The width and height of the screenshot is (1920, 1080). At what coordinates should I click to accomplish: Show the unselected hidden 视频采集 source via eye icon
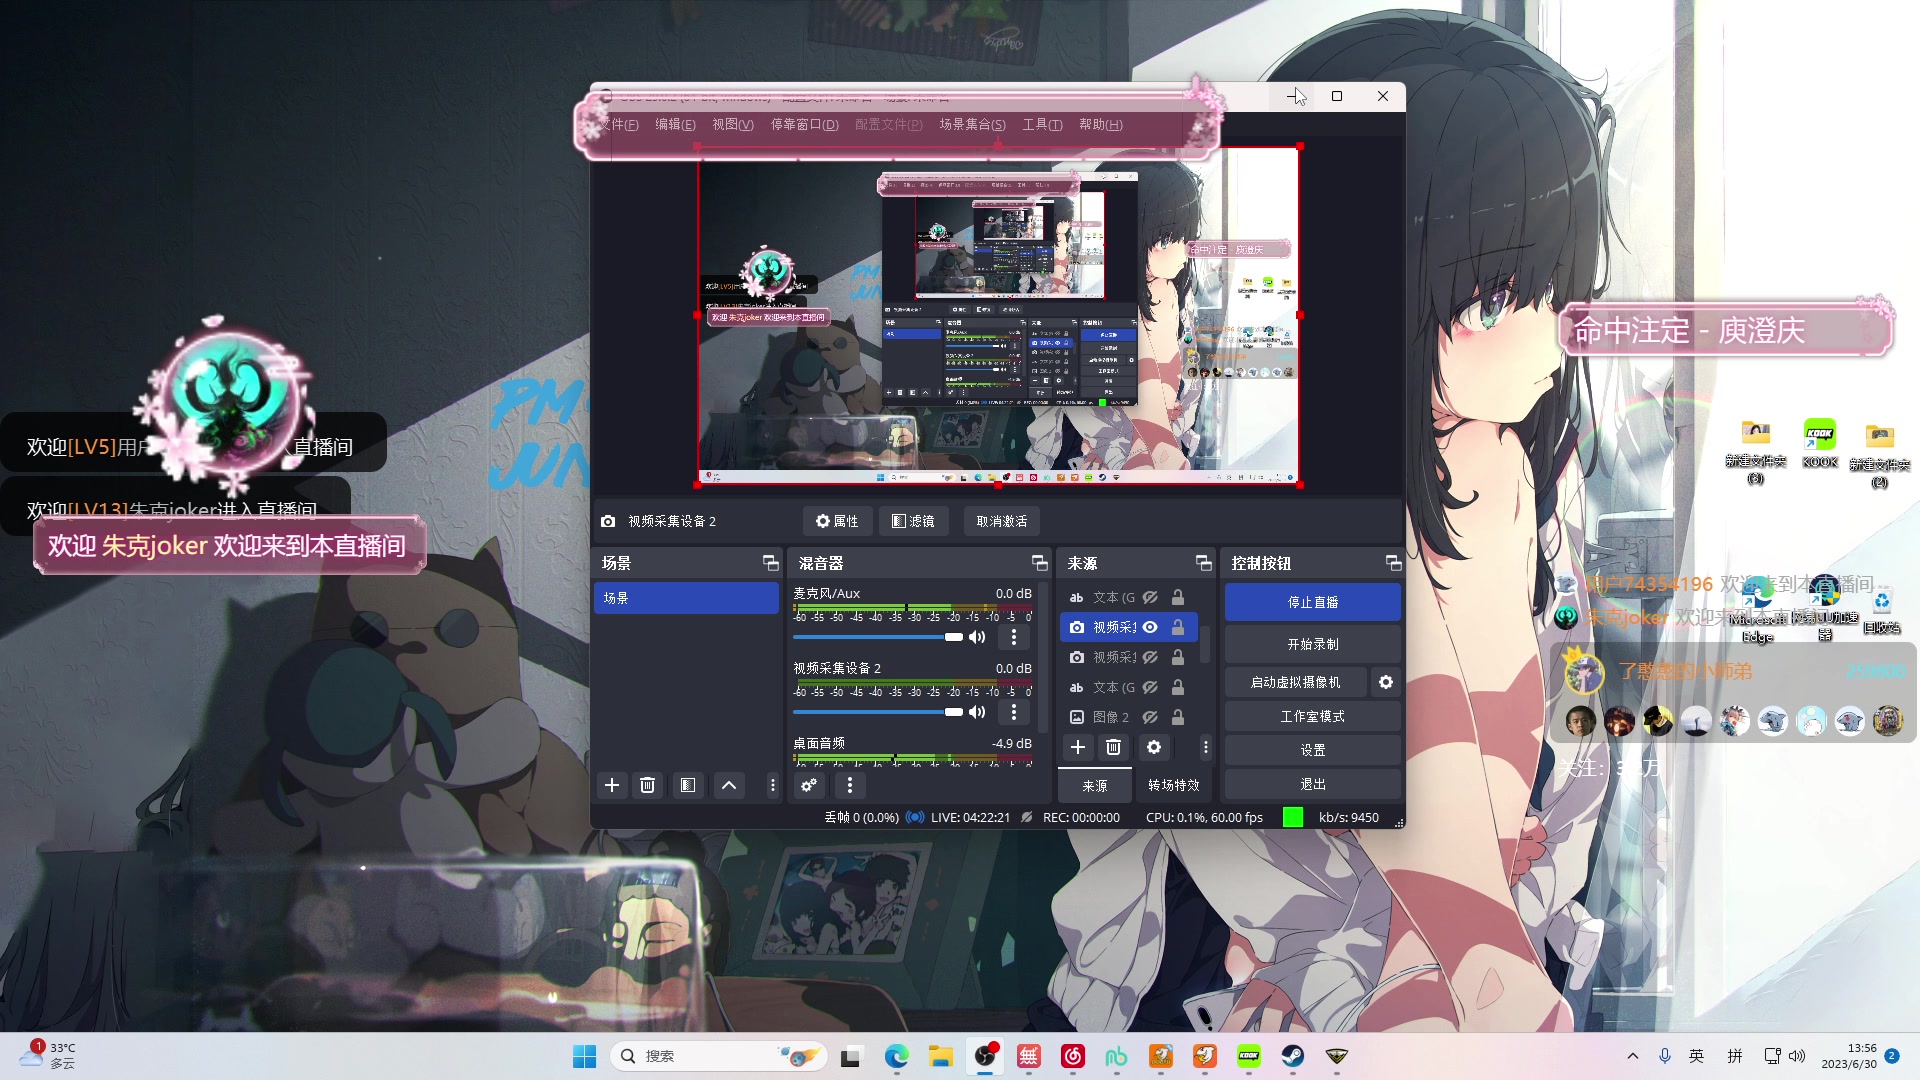(1150, 657)
